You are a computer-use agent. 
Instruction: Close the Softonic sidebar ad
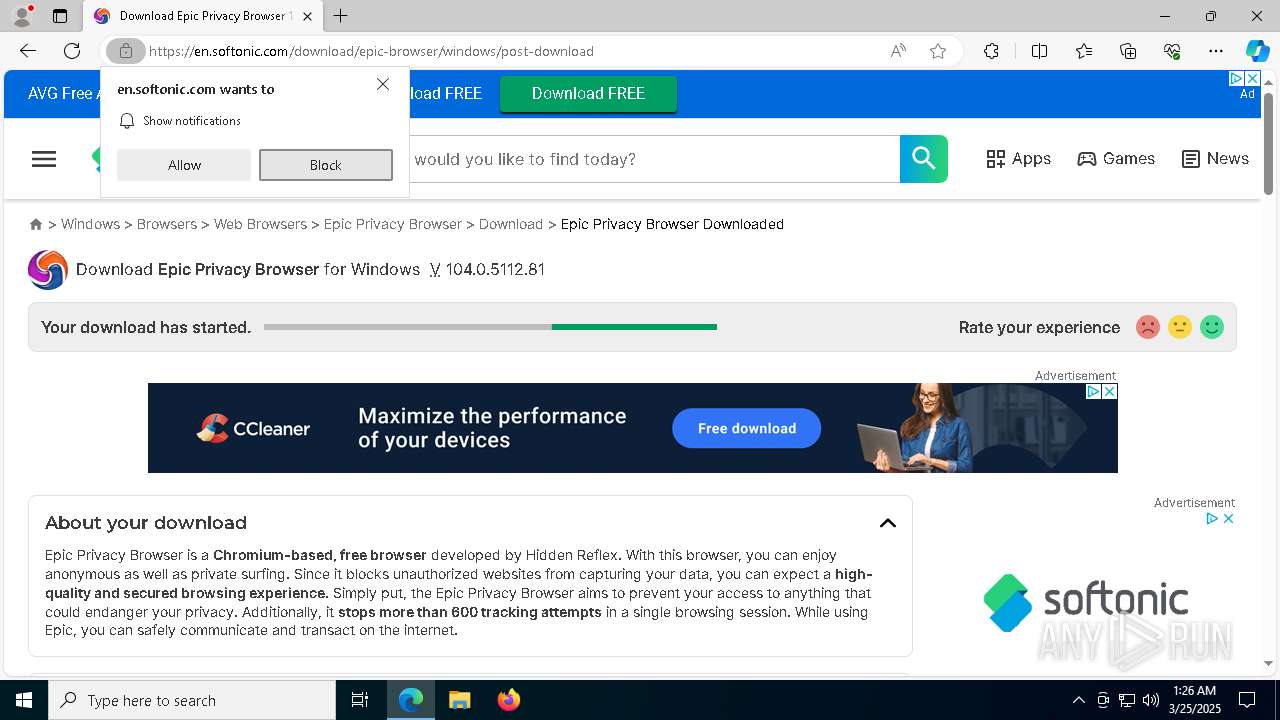pyautogui.click(x=1229, y=518)
